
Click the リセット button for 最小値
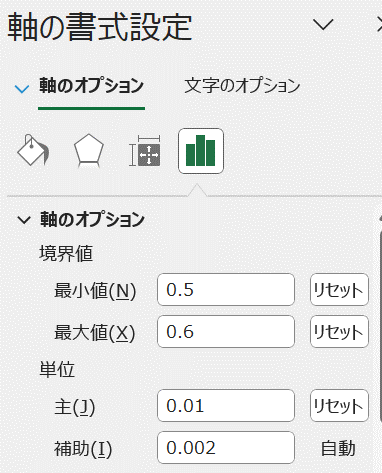(x=339, y=289)
